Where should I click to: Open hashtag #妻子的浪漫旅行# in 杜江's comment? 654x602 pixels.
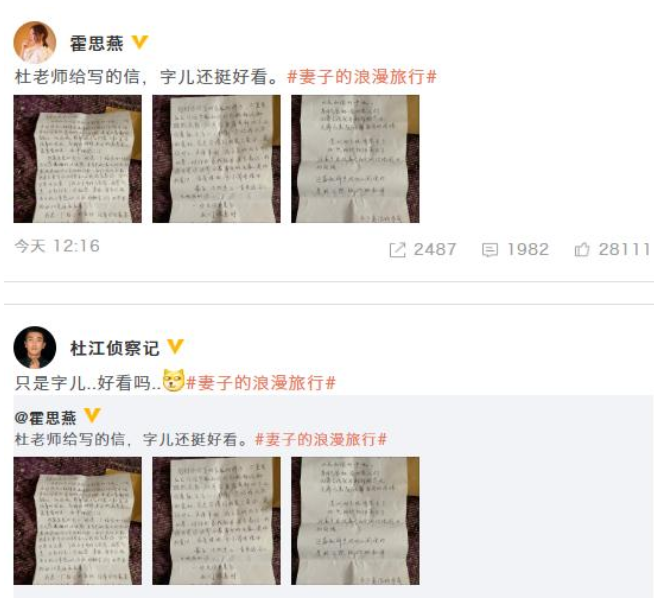click(x=261, y=383)
